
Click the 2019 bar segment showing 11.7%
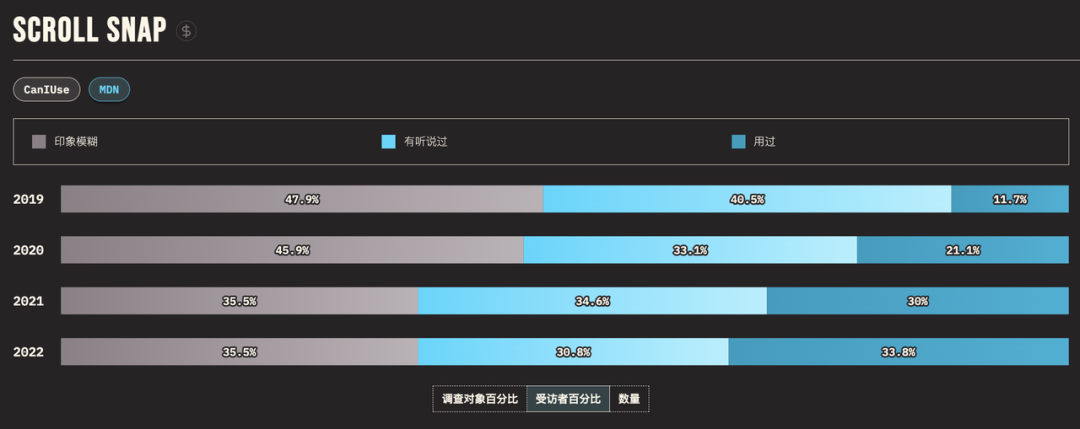pyautogui.click(x=1010, y=199)
